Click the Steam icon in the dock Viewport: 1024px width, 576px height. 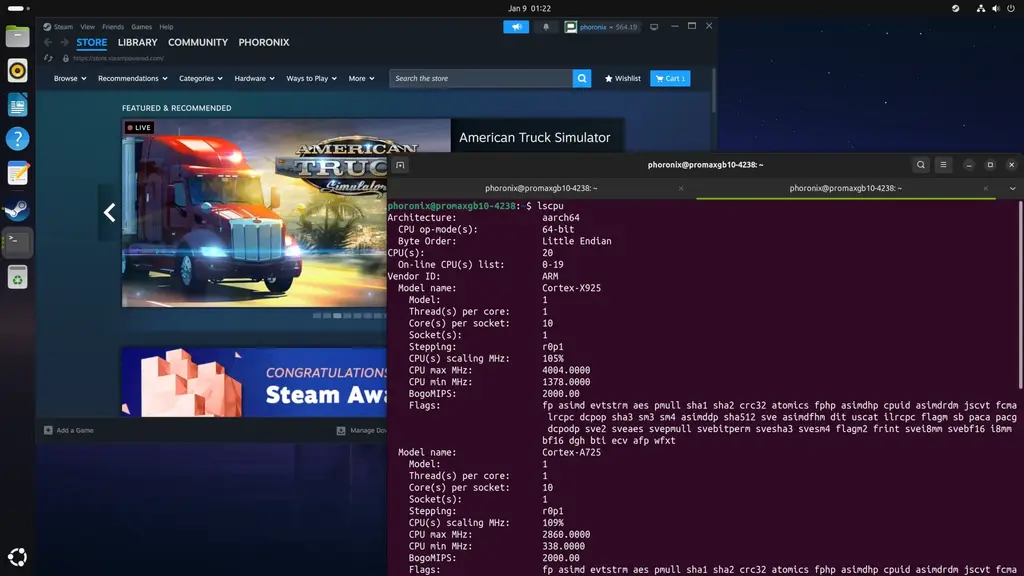click(x=18, y=209)
